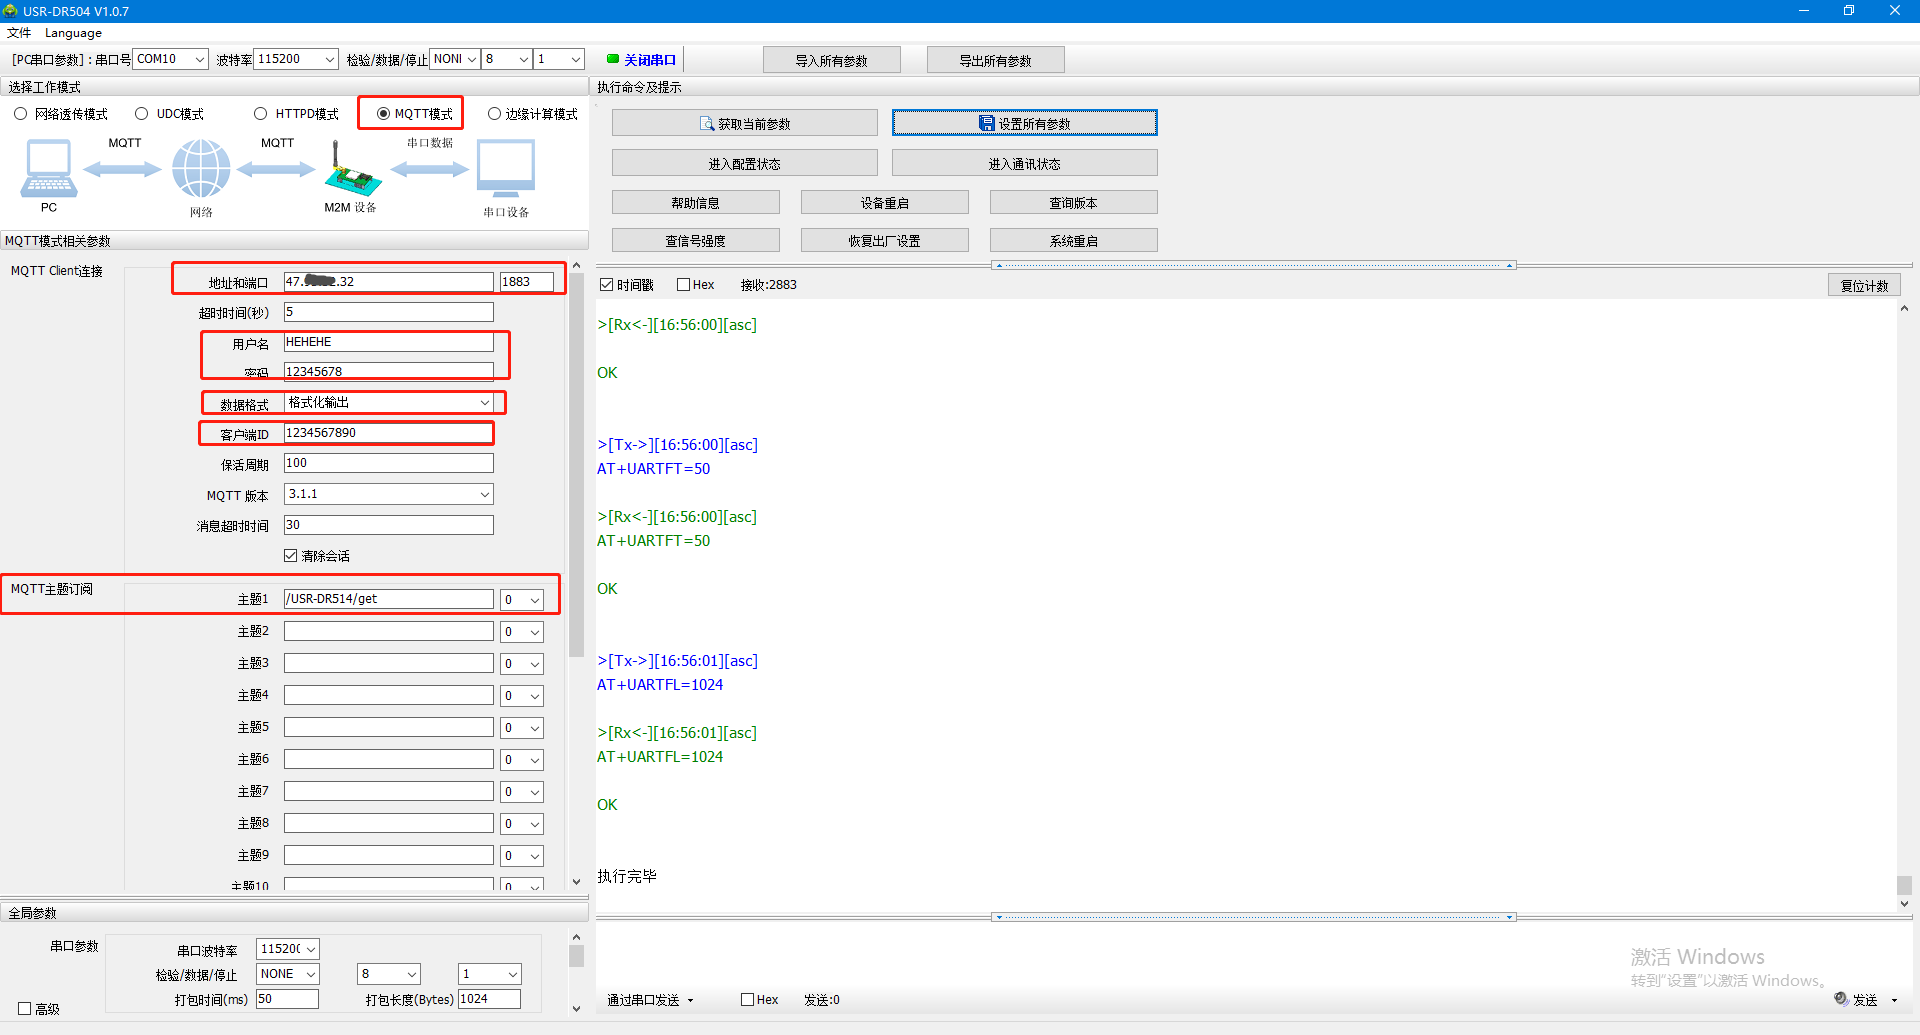Uncheck the 清除会话 checkbox
1920x1035 pixels.
tap(291, 556)
